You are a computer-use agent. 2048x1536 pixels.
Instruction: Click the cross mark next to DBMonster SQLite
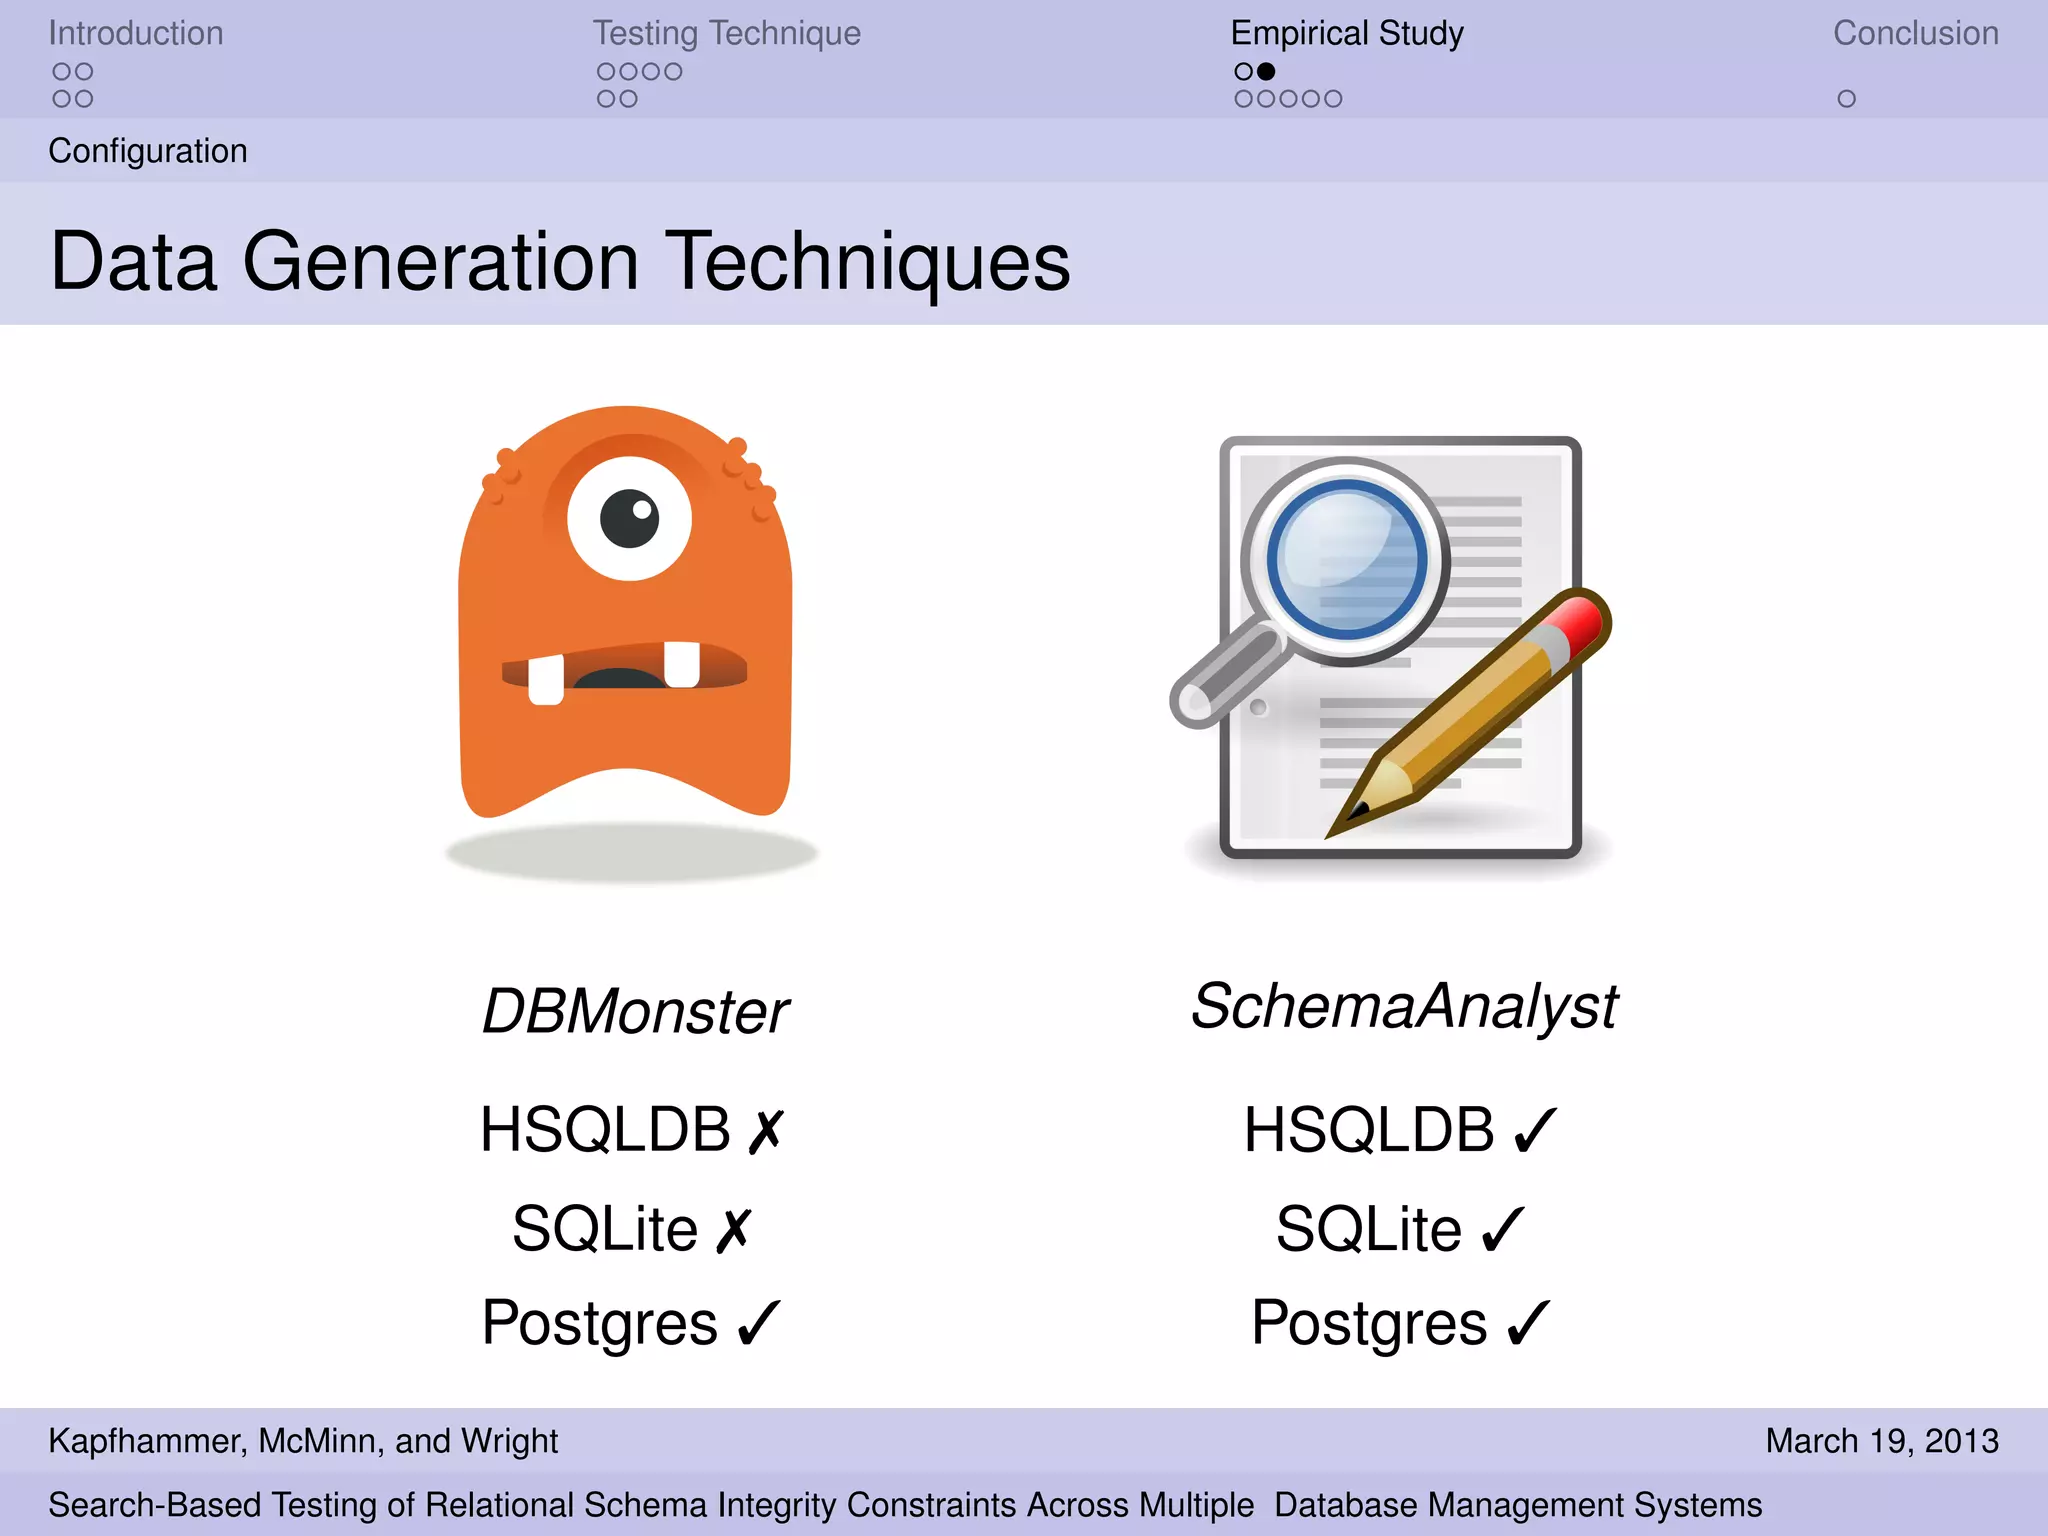733,1230
